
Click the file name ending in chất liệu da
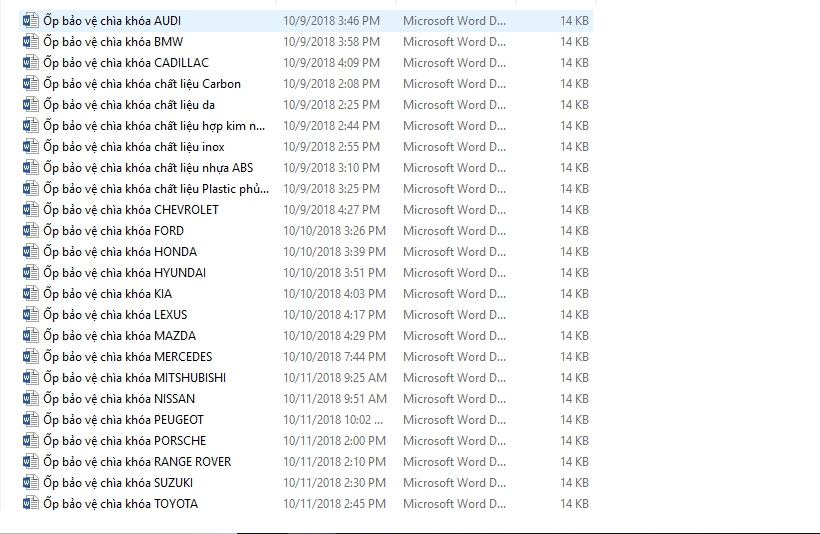129,105
